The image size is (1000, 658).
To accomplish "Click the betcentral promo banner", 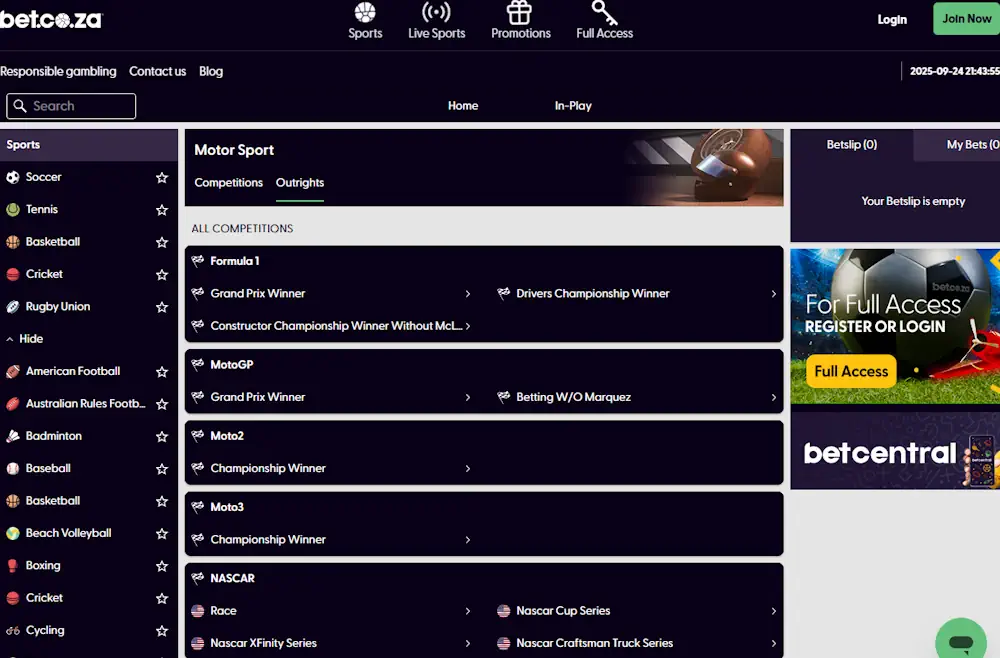I will (895, 452).
